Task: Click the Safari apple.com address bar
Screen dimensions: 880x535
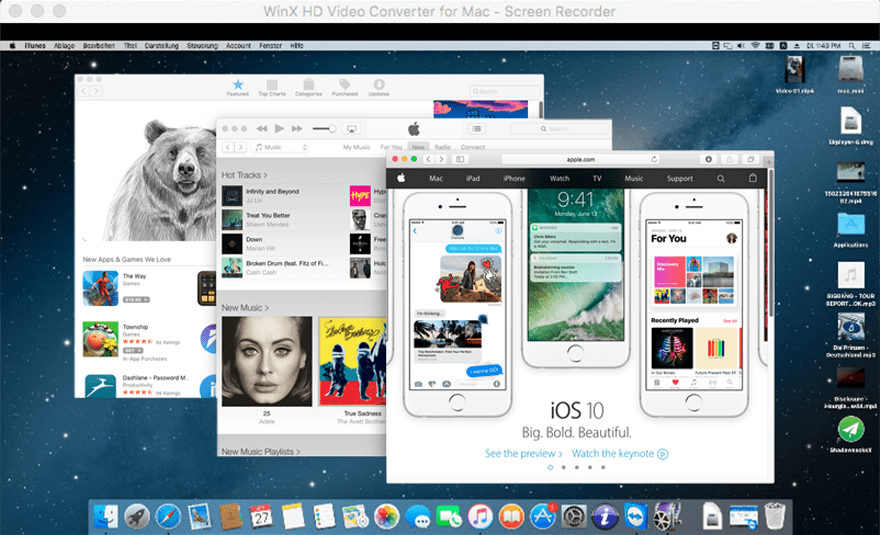Action: click(581, 159)
